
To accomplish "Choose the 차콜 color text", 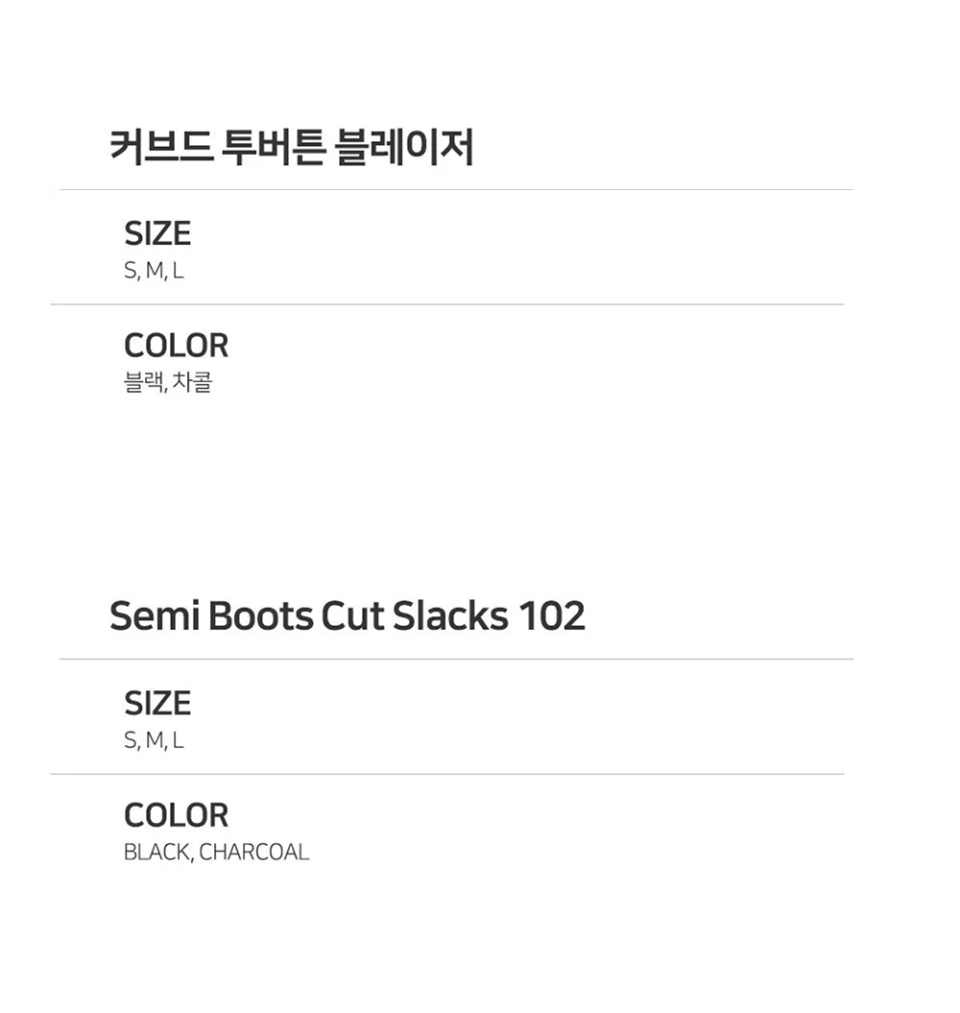I will pos(192,383).
